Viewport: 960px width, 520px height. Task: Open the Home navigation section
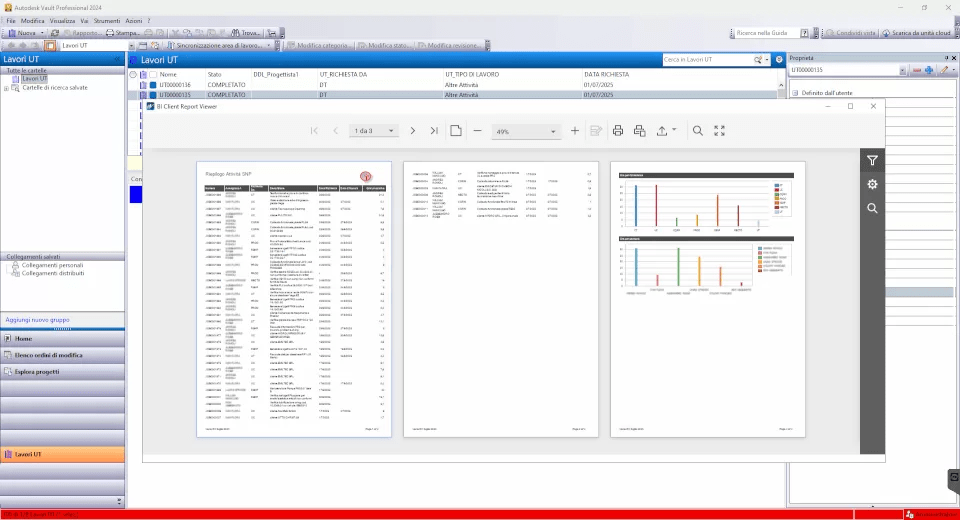[62, 338]
